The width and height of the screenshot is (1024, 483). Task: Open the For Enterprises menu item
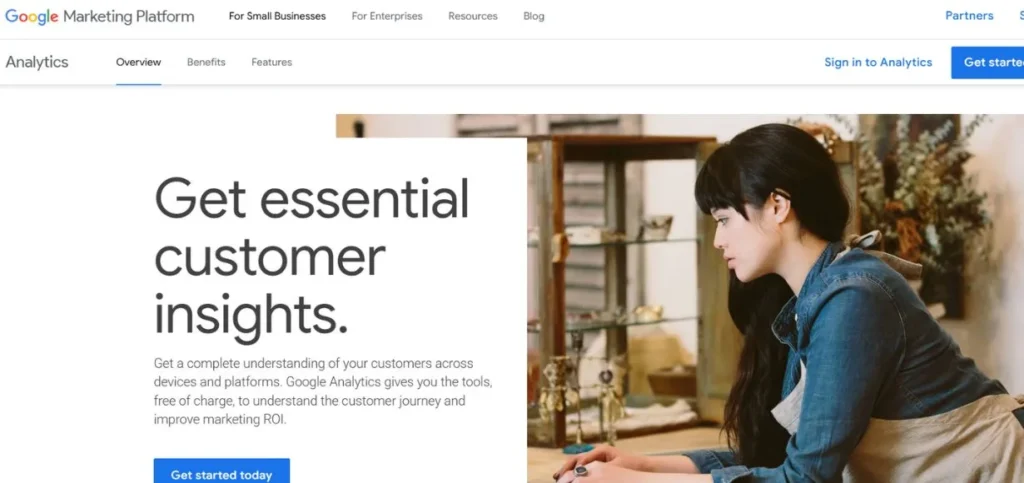[x=387, y=16]
